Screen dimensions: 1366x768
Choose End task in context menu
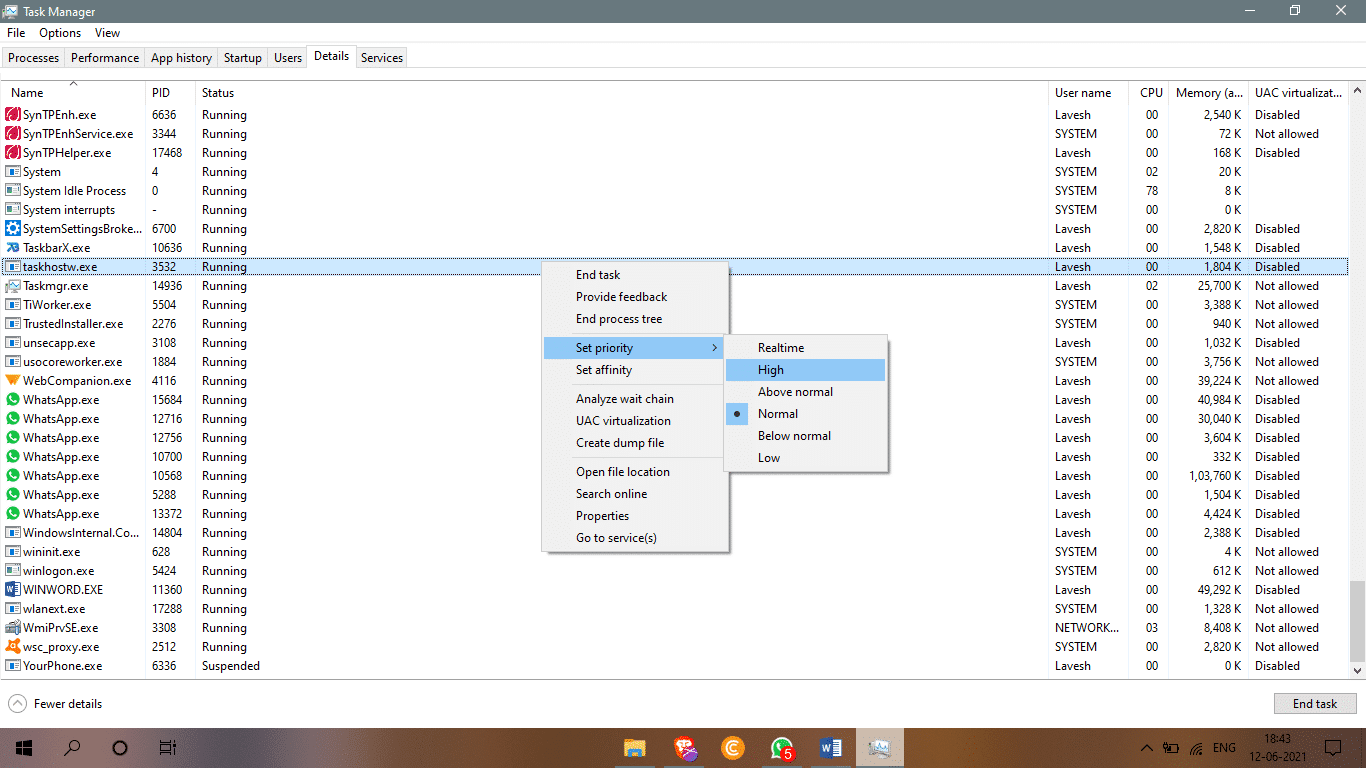click(635, 275)
